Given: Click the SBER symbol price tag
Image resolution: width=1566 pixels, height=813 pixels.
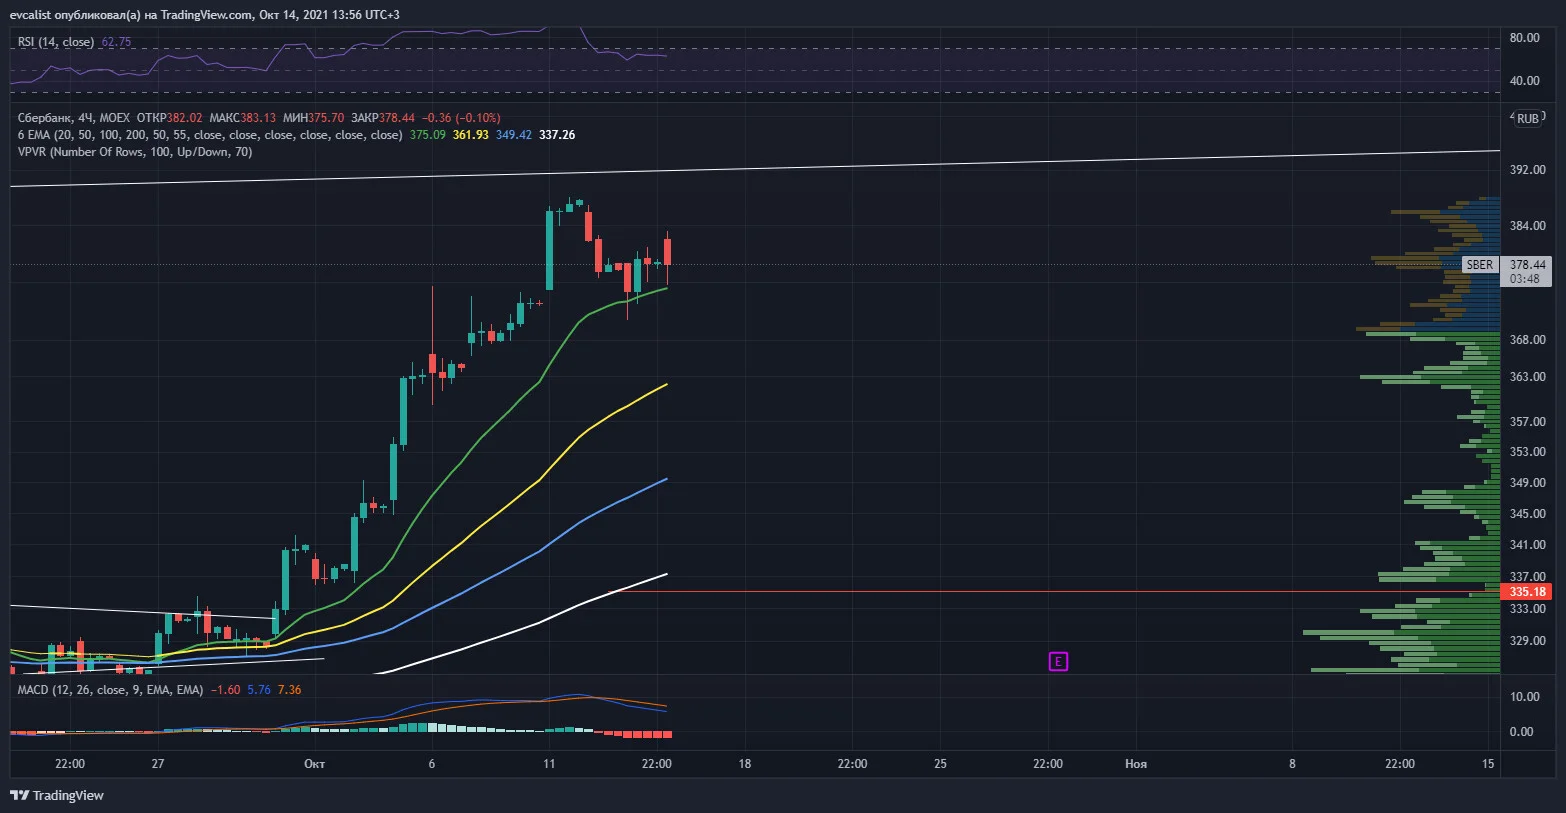Looking at the screenshot, I should coord(1480,265).
